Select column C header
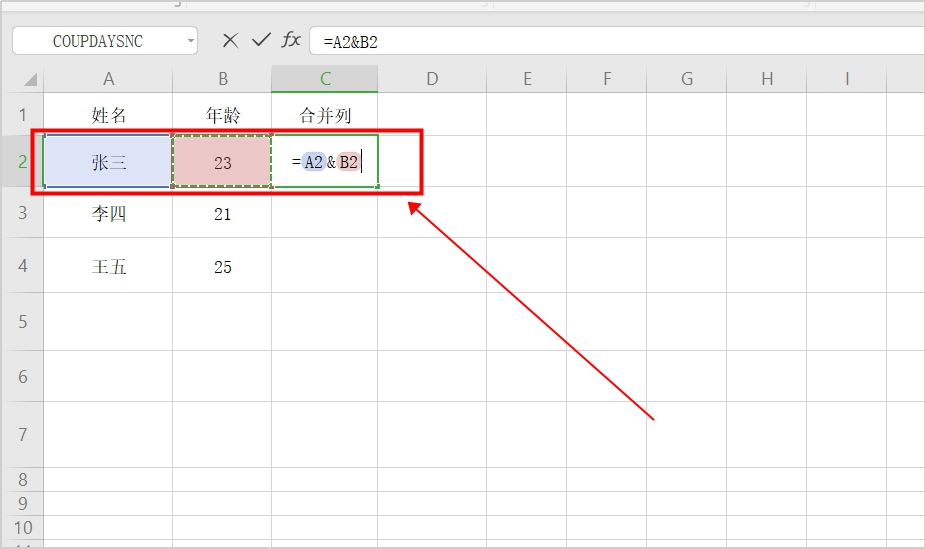Screen dimensions: 925x549 pos(325,79)
